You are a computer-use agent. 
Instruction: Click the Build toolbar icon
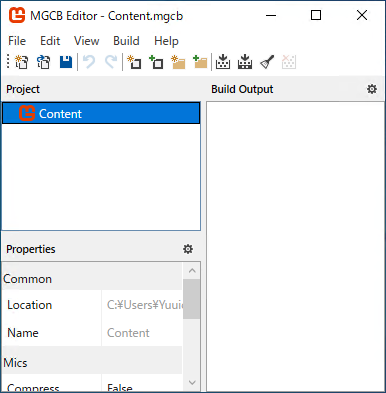pyautogui.click(x=223, y=62)
